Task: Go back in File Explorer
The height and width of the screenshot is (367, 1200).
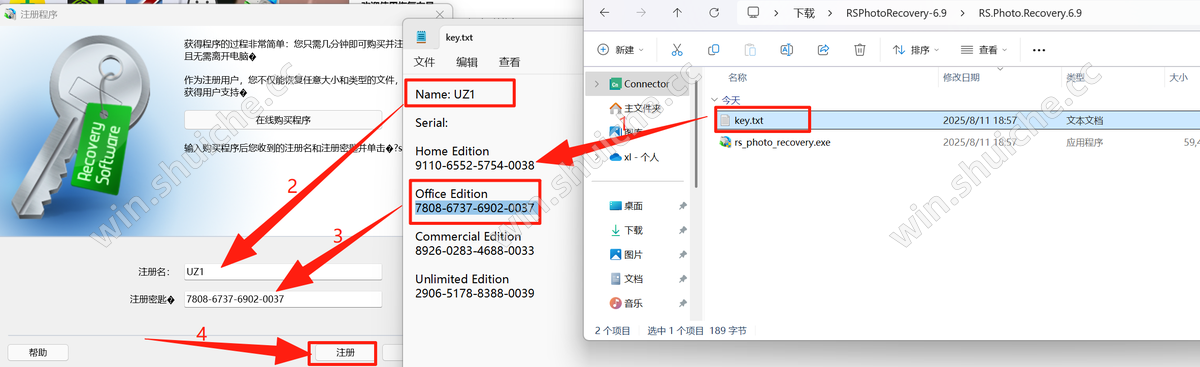Action: tap(604, 13)
